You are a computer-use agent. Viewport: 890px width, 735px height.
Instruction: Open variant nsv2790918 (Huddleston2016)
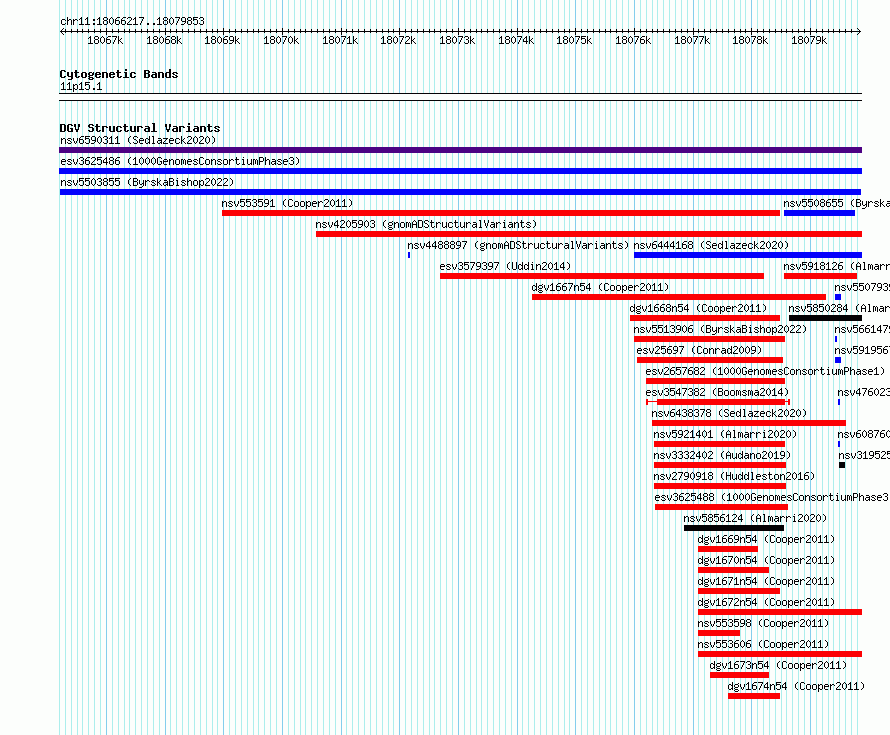click(x=734, y=476)
